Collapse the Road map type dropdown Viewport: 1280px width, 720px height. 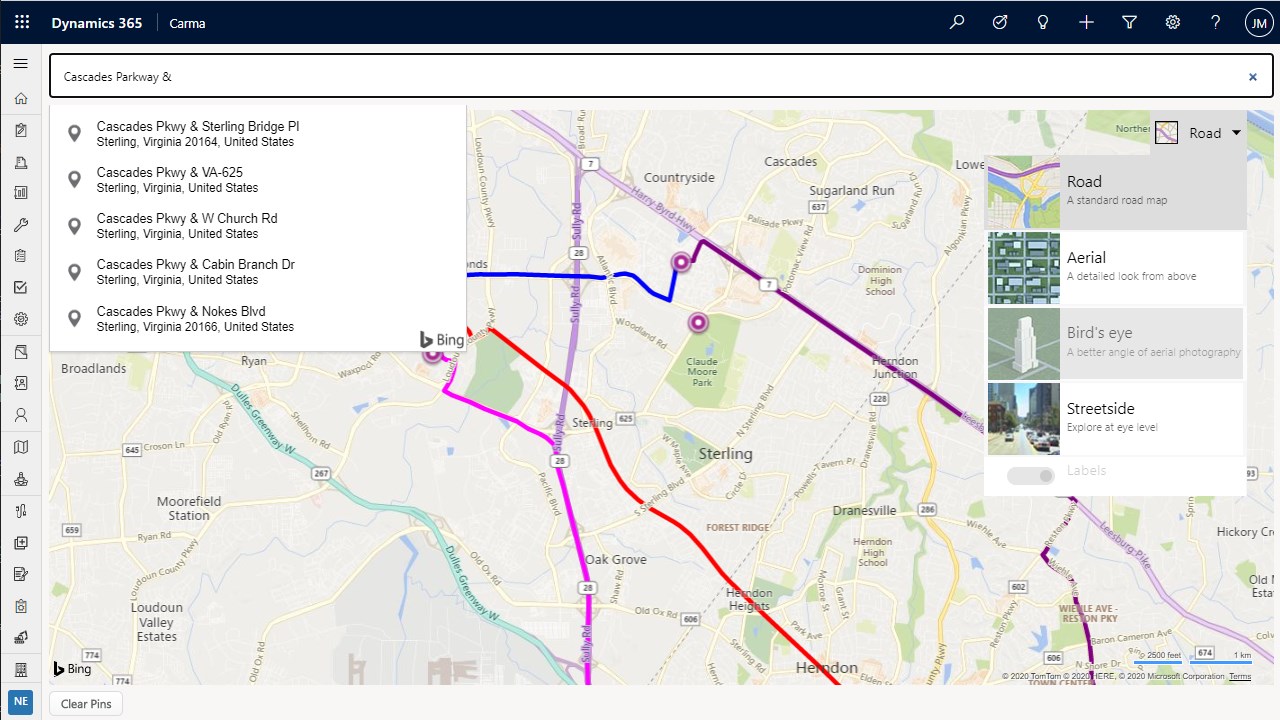(x=1198, y=133)
